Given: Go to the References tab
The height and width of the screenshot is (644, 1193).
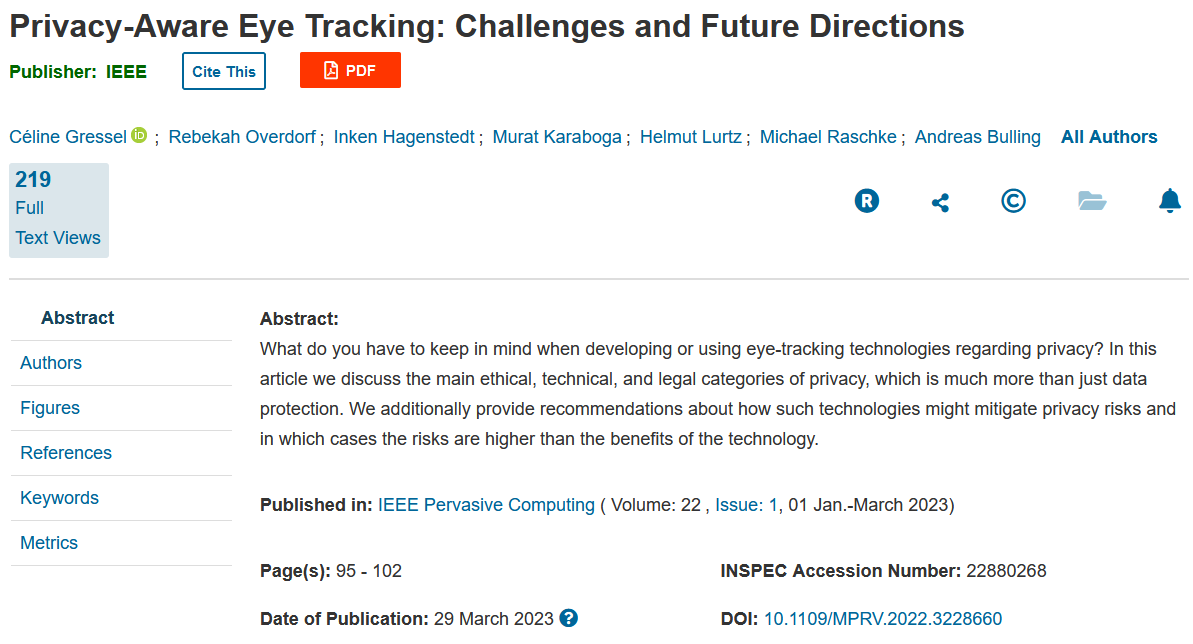Looking at the screenshot, I should click(x=66, y=453).
